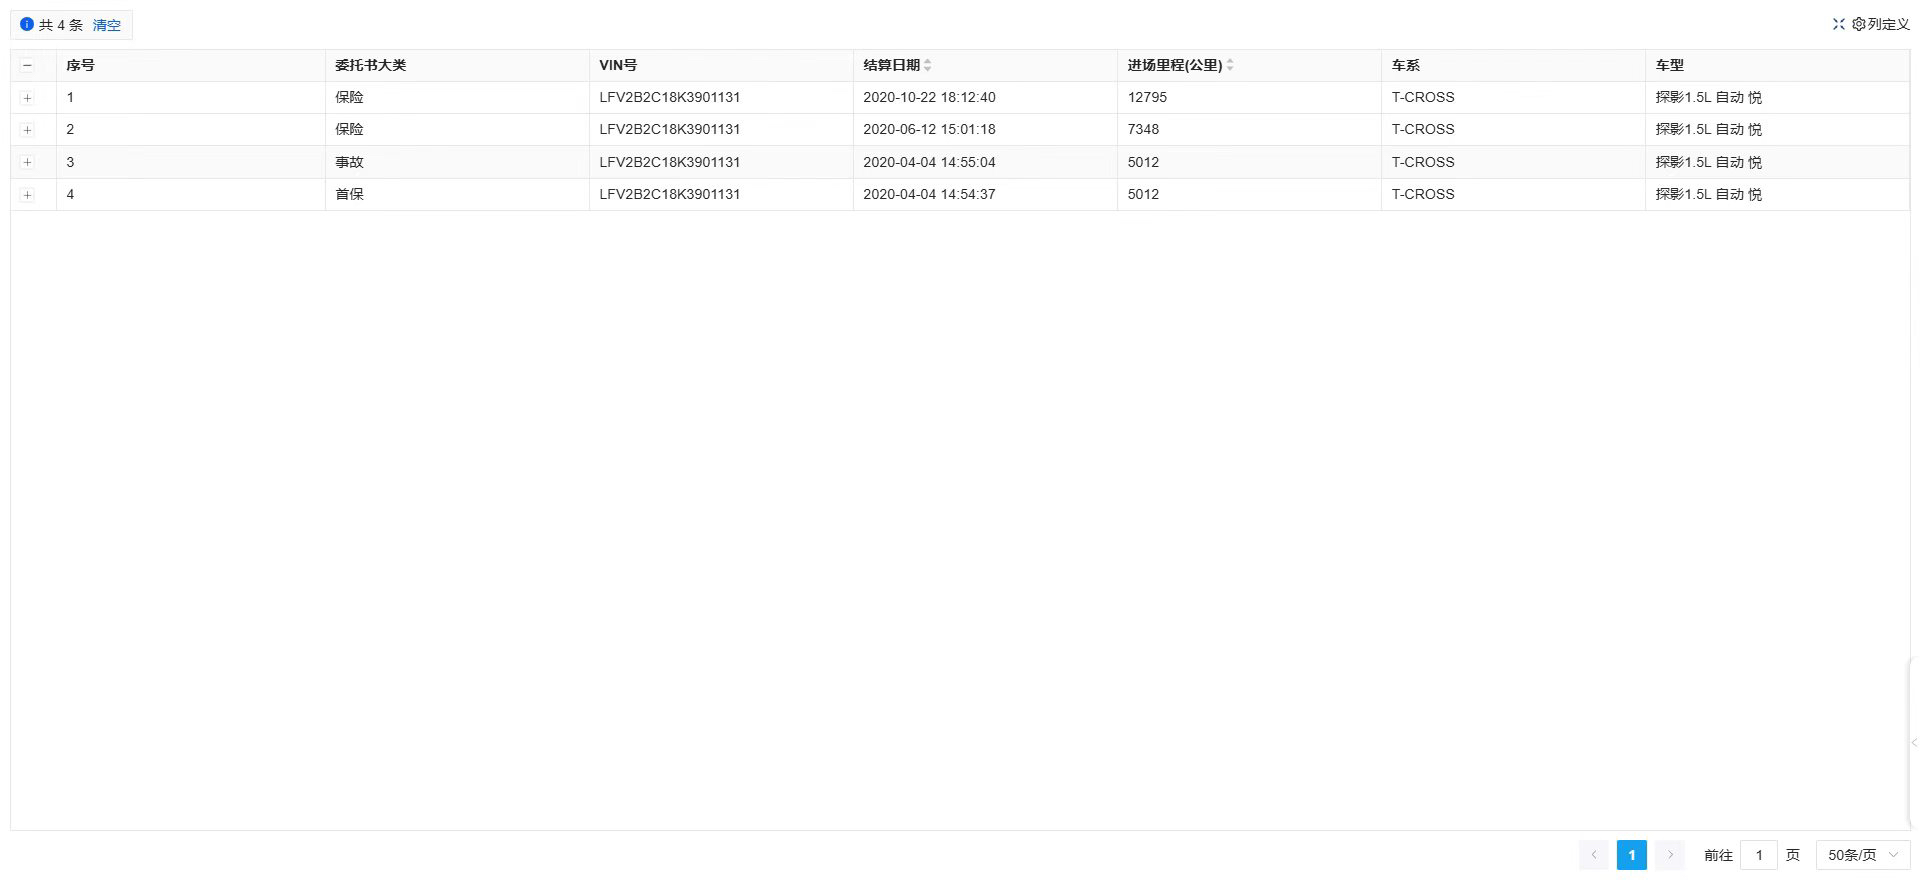The width and height of the screenshot is (1920, 880).
Task: Open 列定义 column settings
Action: pos(1881,24)
